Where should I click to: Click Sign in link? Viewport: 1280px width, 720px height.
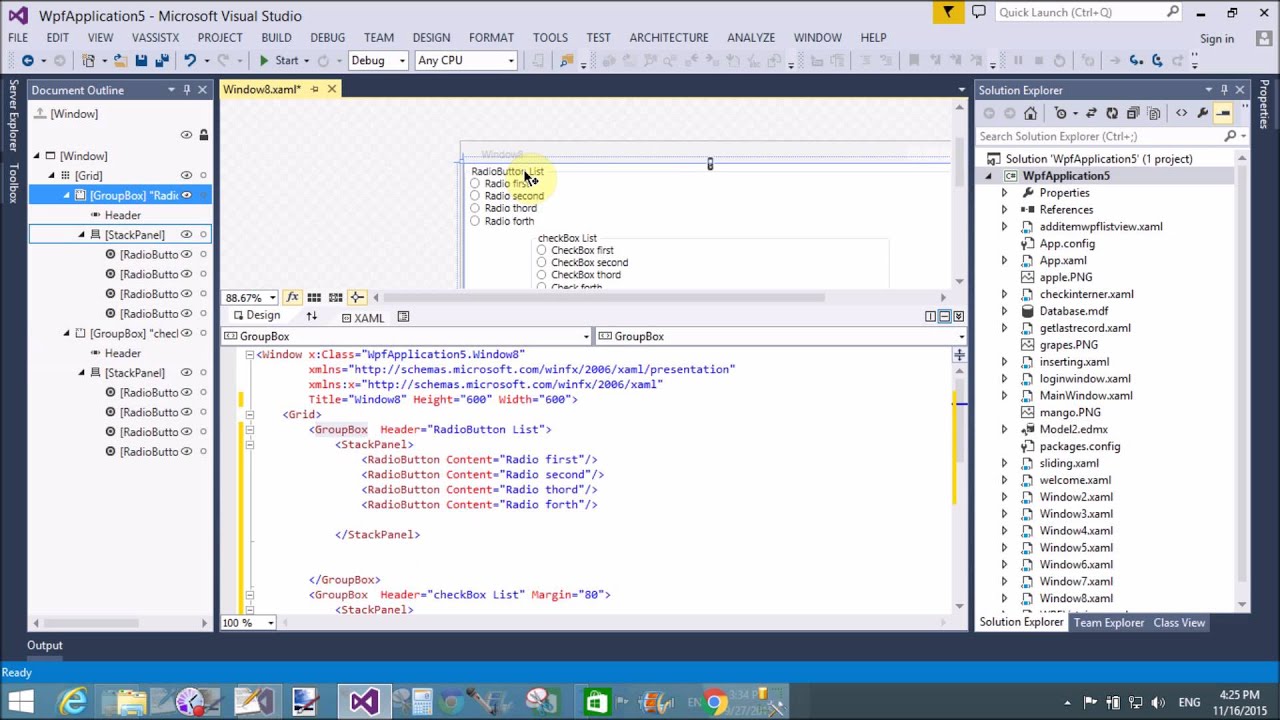point(1216,39)
